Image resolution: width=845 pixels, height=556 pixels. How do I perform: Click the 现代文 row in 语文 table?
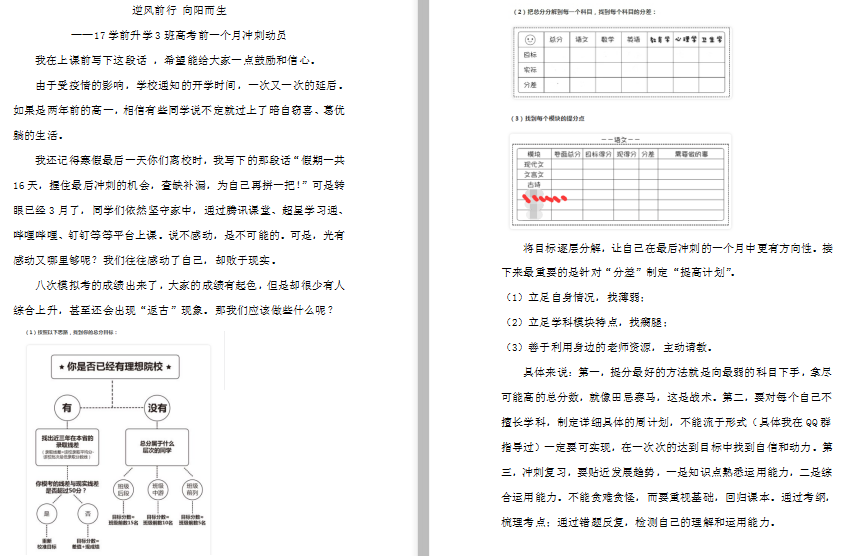pyautogui.click(x=532, y=163)
